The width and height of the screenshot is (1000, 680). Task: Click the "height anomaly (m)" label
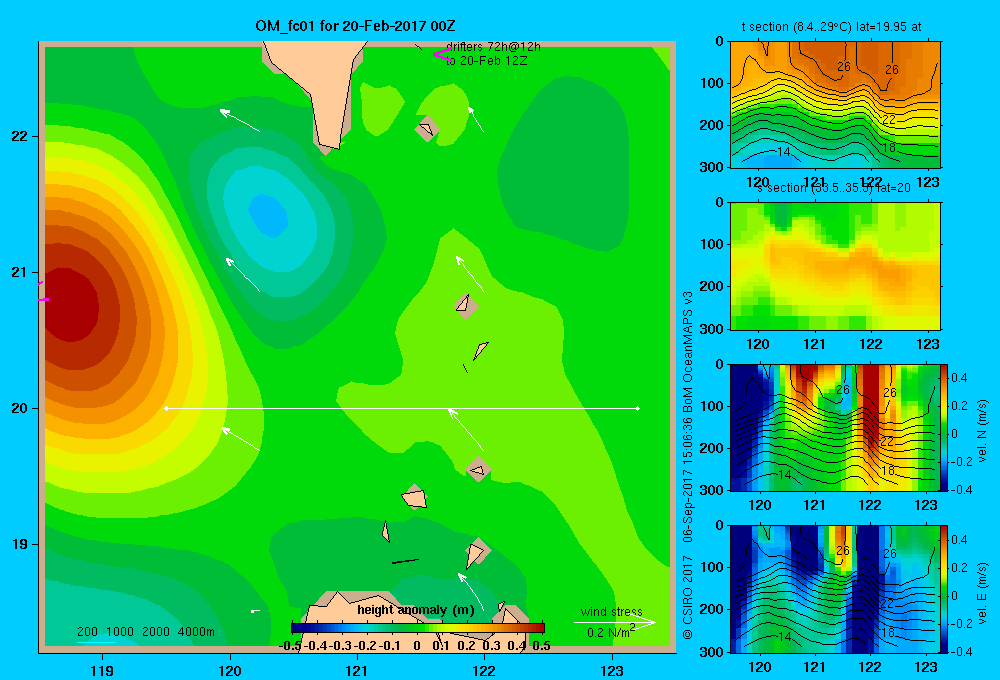pyautogui.click(x=416, y=610)
